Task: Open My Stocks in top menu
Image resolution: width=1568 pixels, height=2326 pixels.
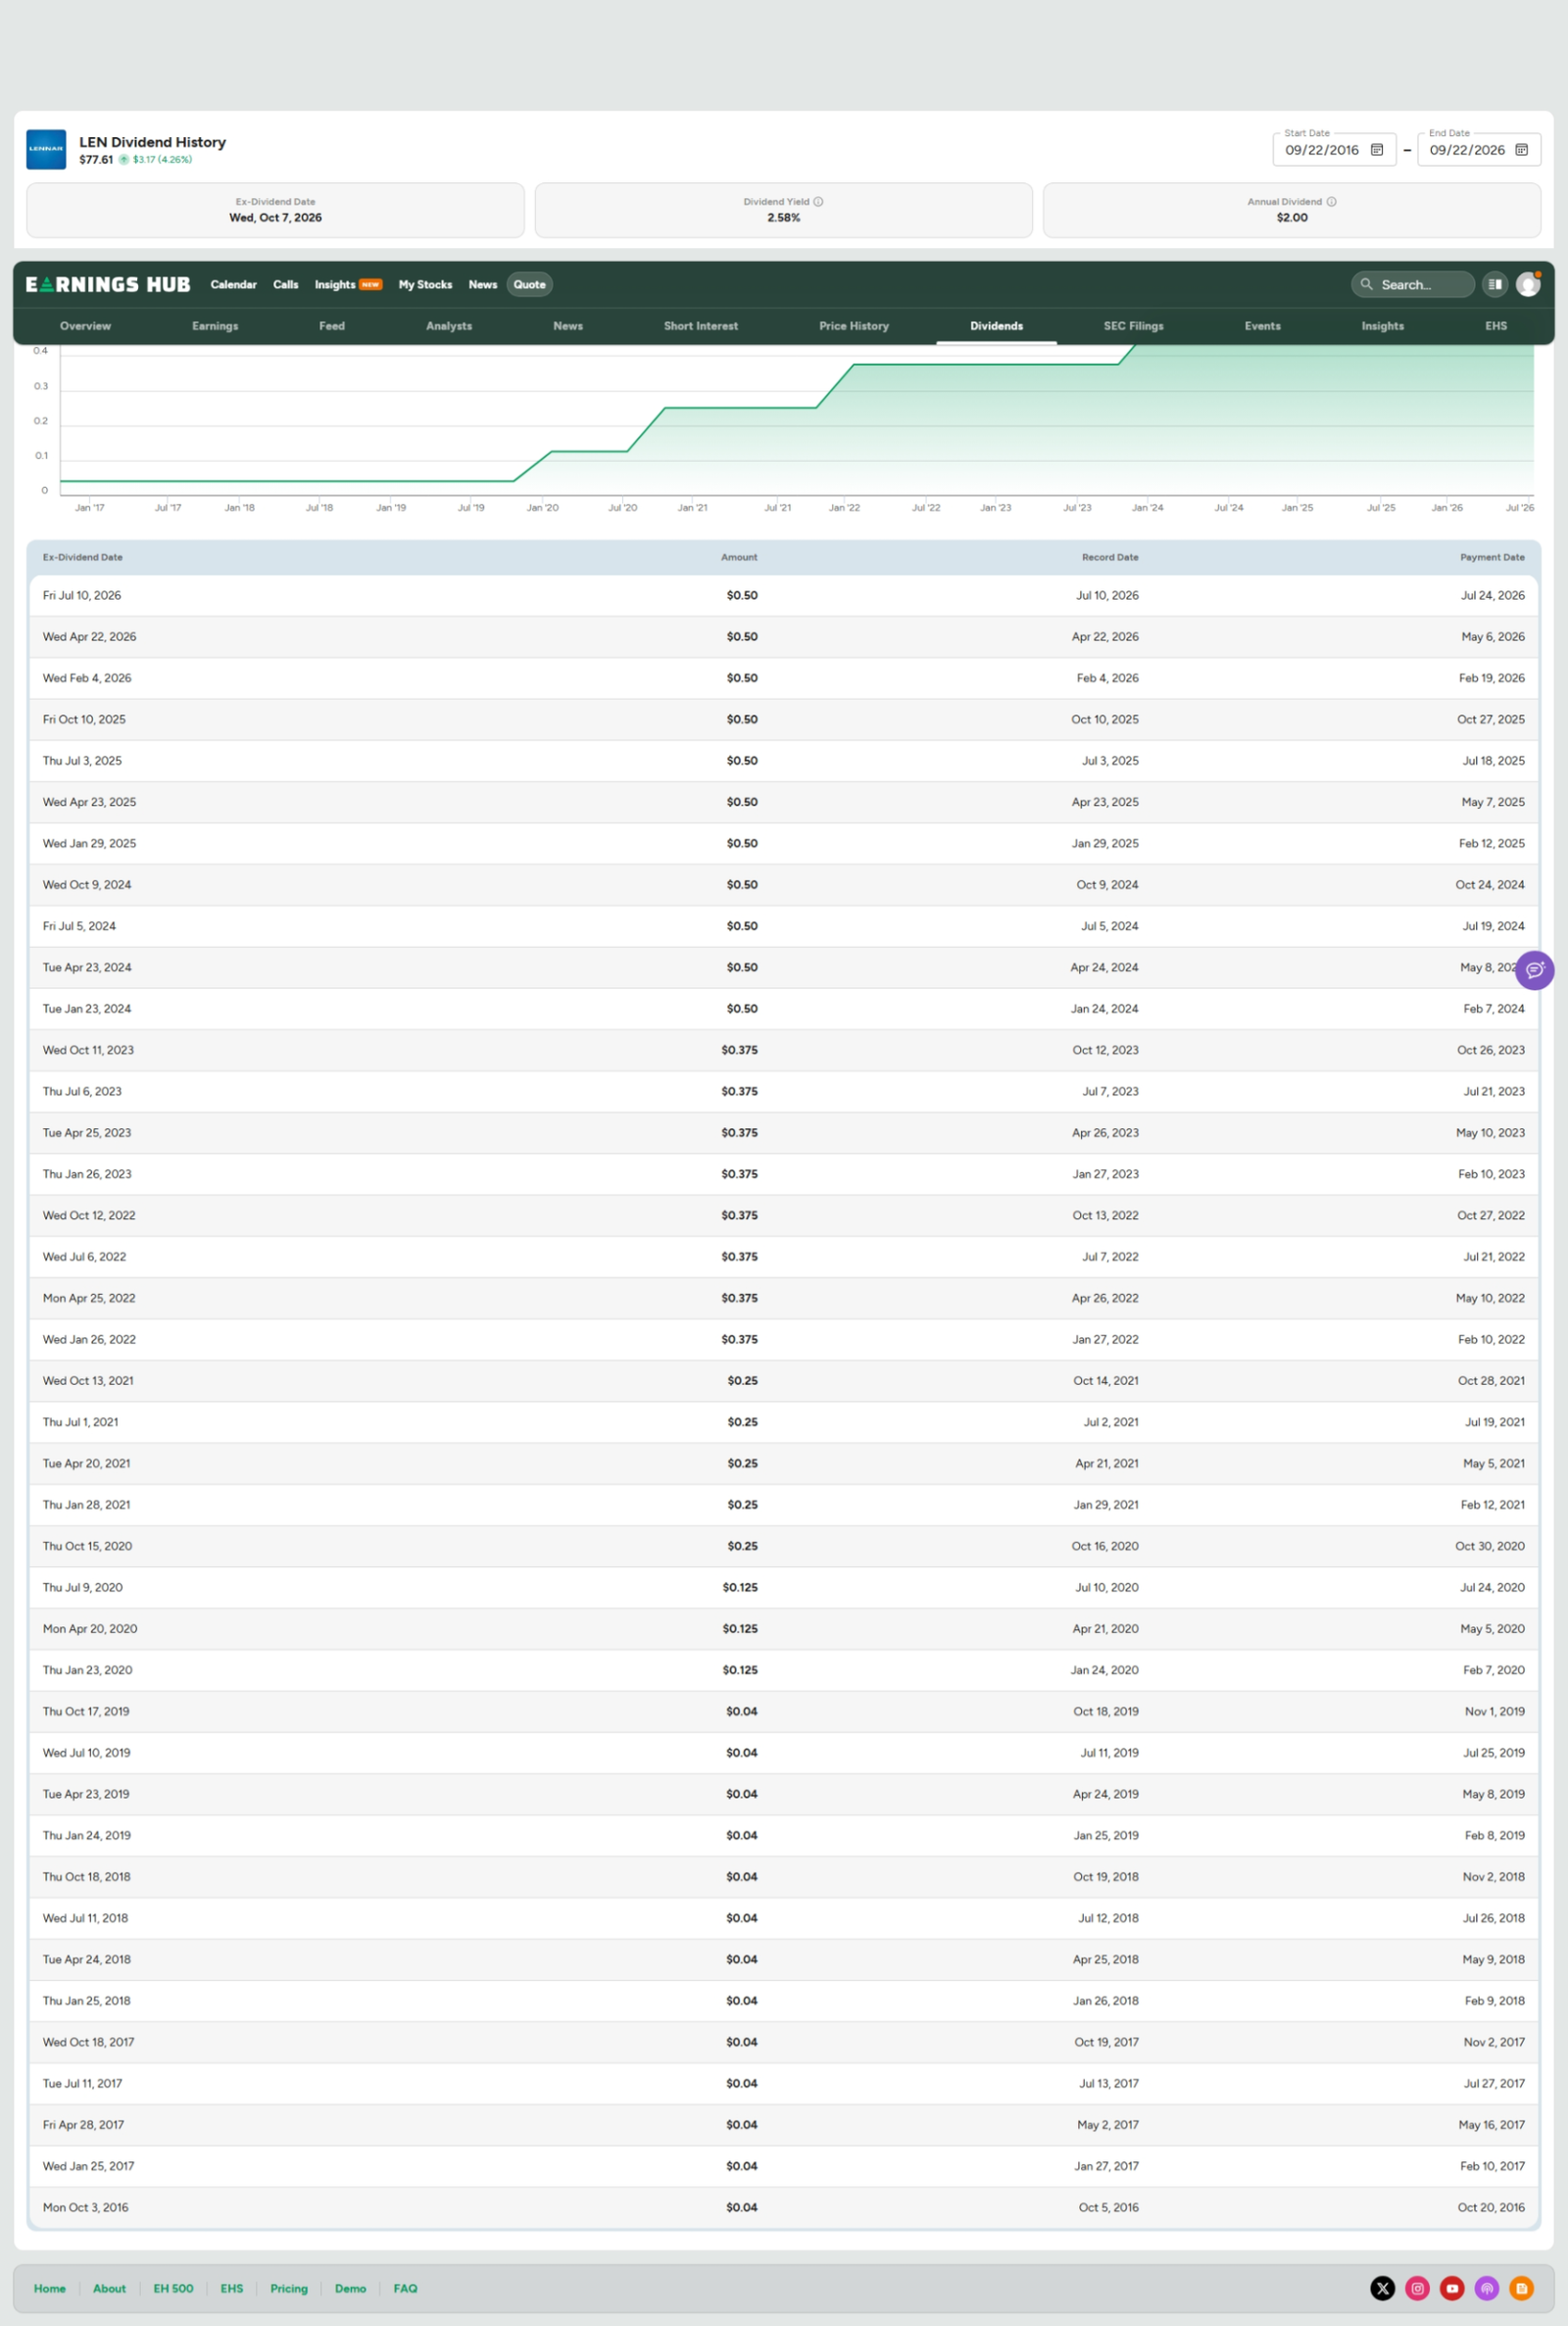Action: pyautogui.click(x=425, y=285)
